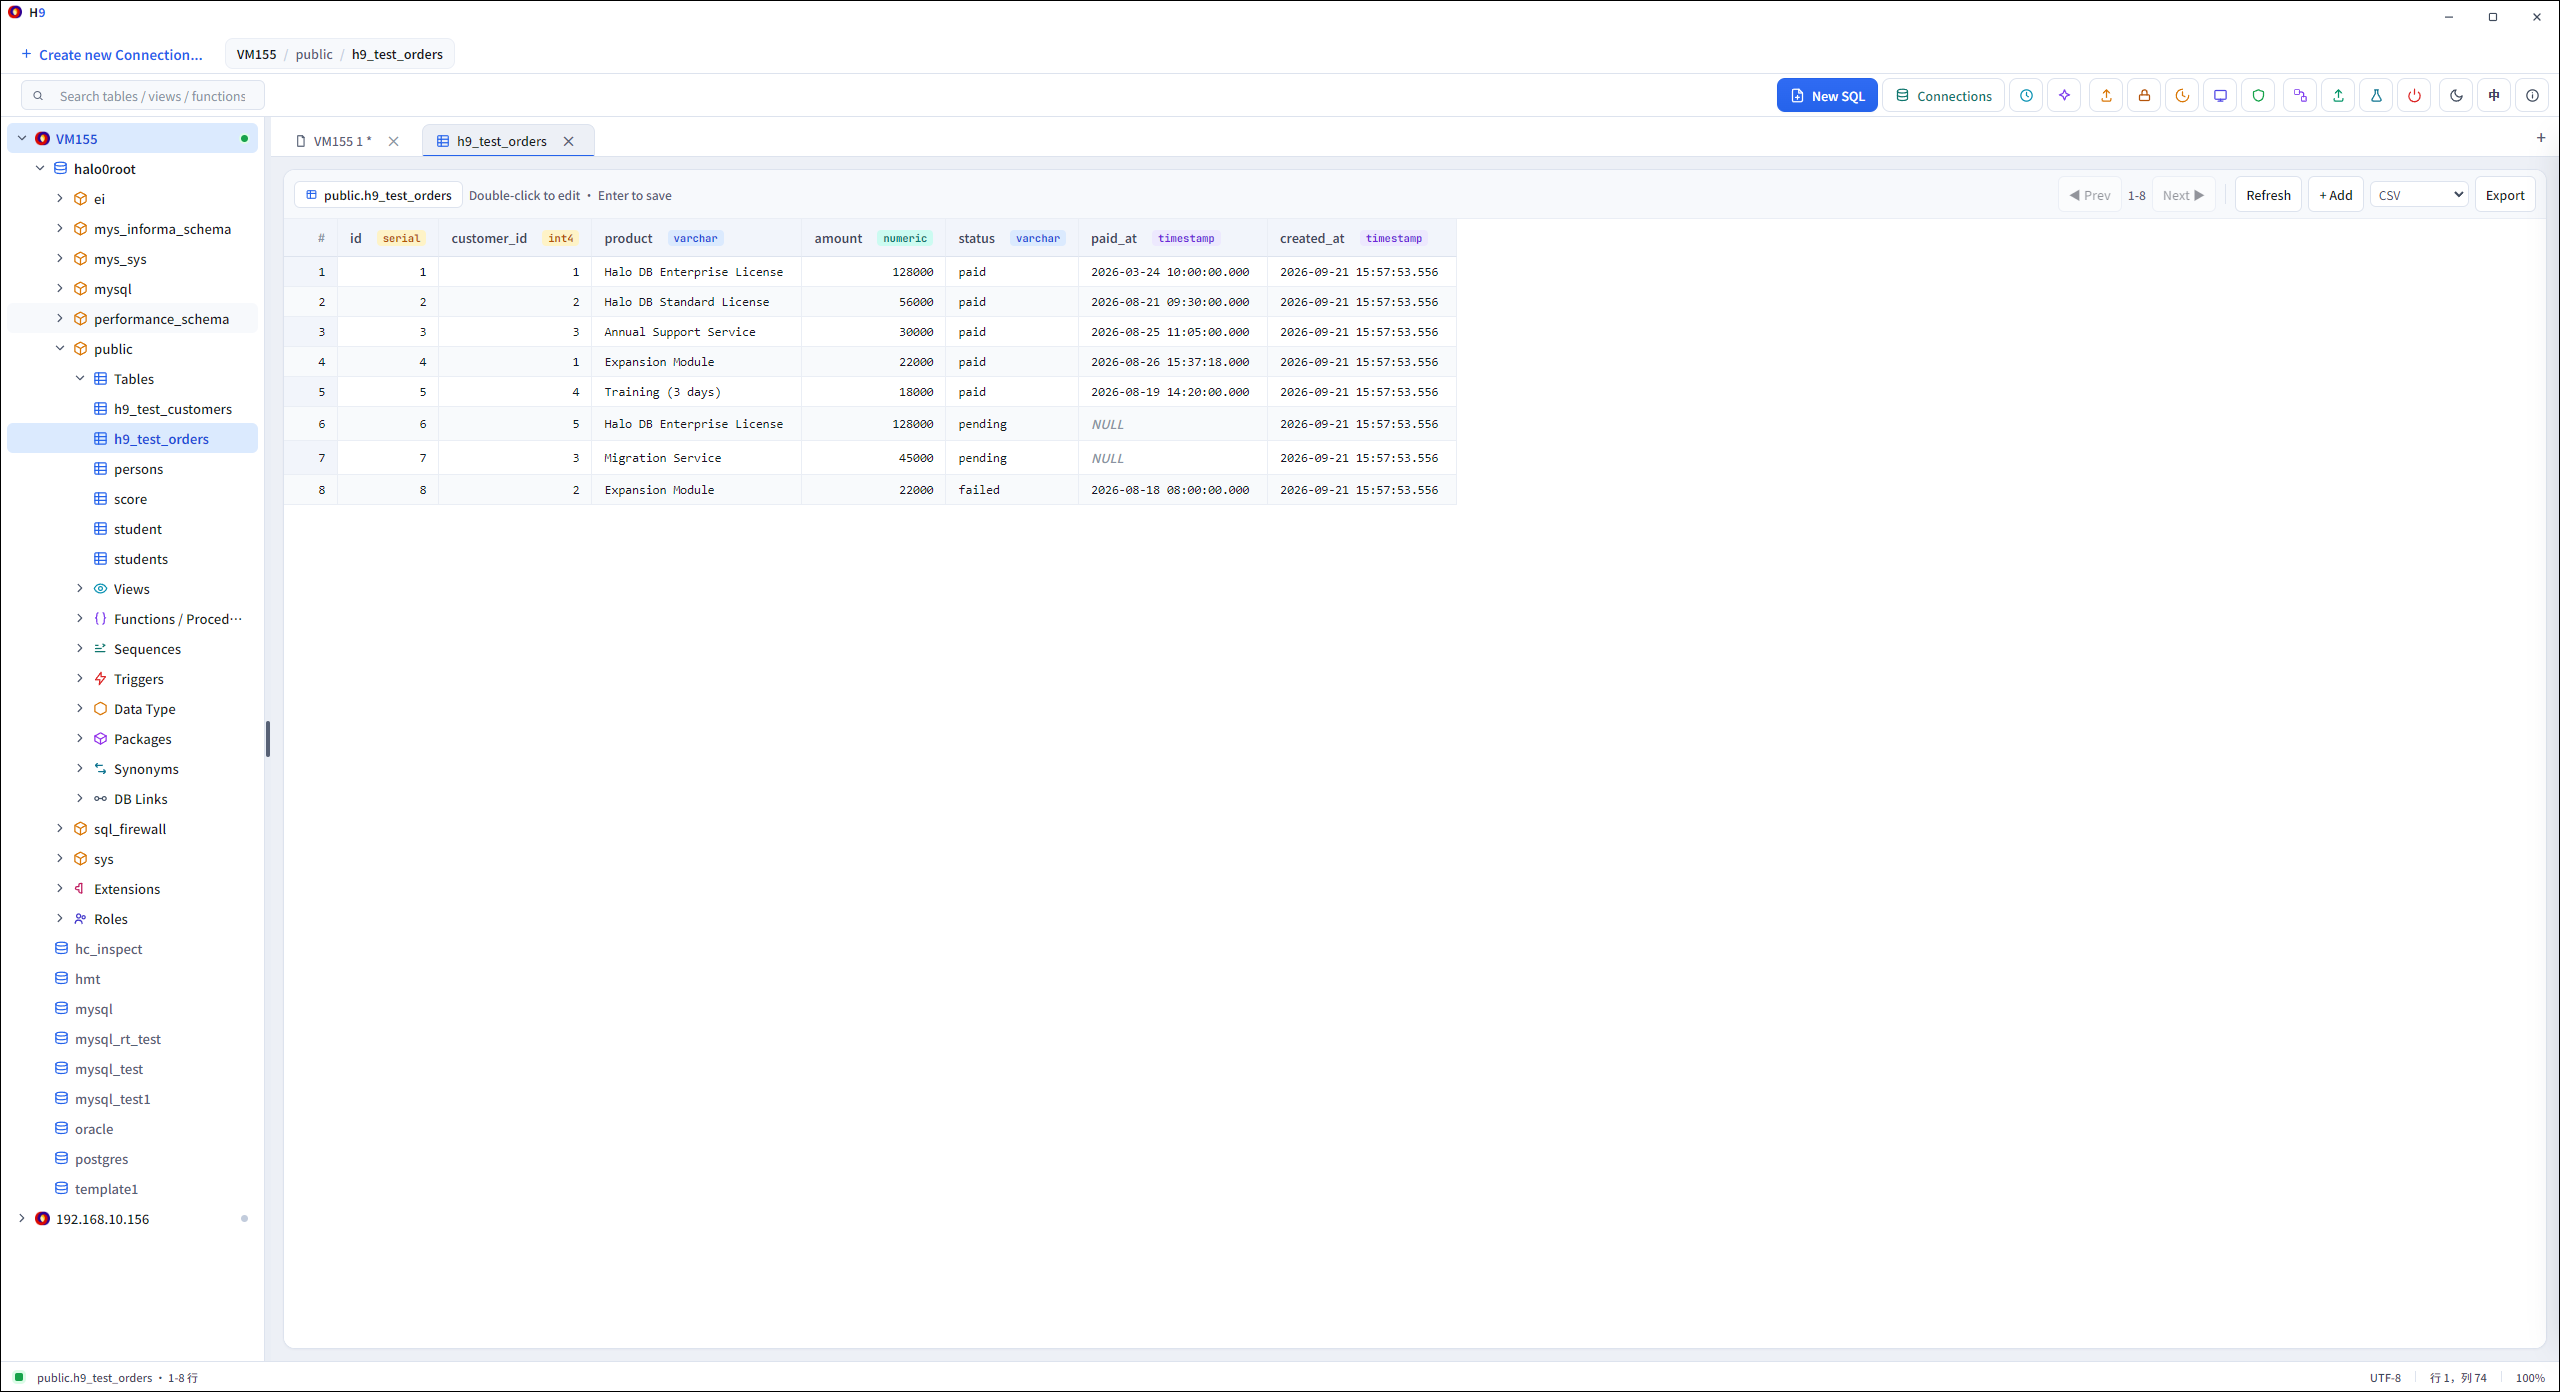The width and height of the screenshot is (2560, 1392).
Task: Select the Migration Service product cell
Action: 696,458
